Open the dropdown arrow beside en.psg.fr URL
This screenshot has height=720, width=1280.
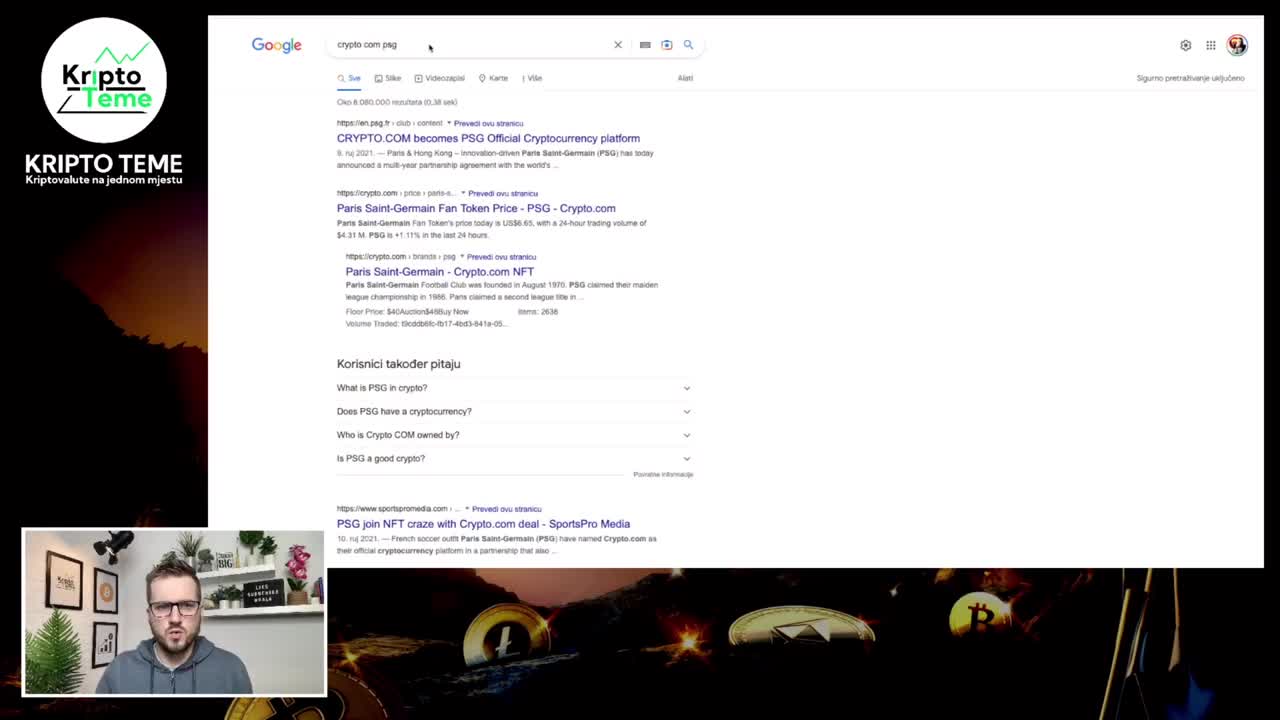(x=448, y=123)
